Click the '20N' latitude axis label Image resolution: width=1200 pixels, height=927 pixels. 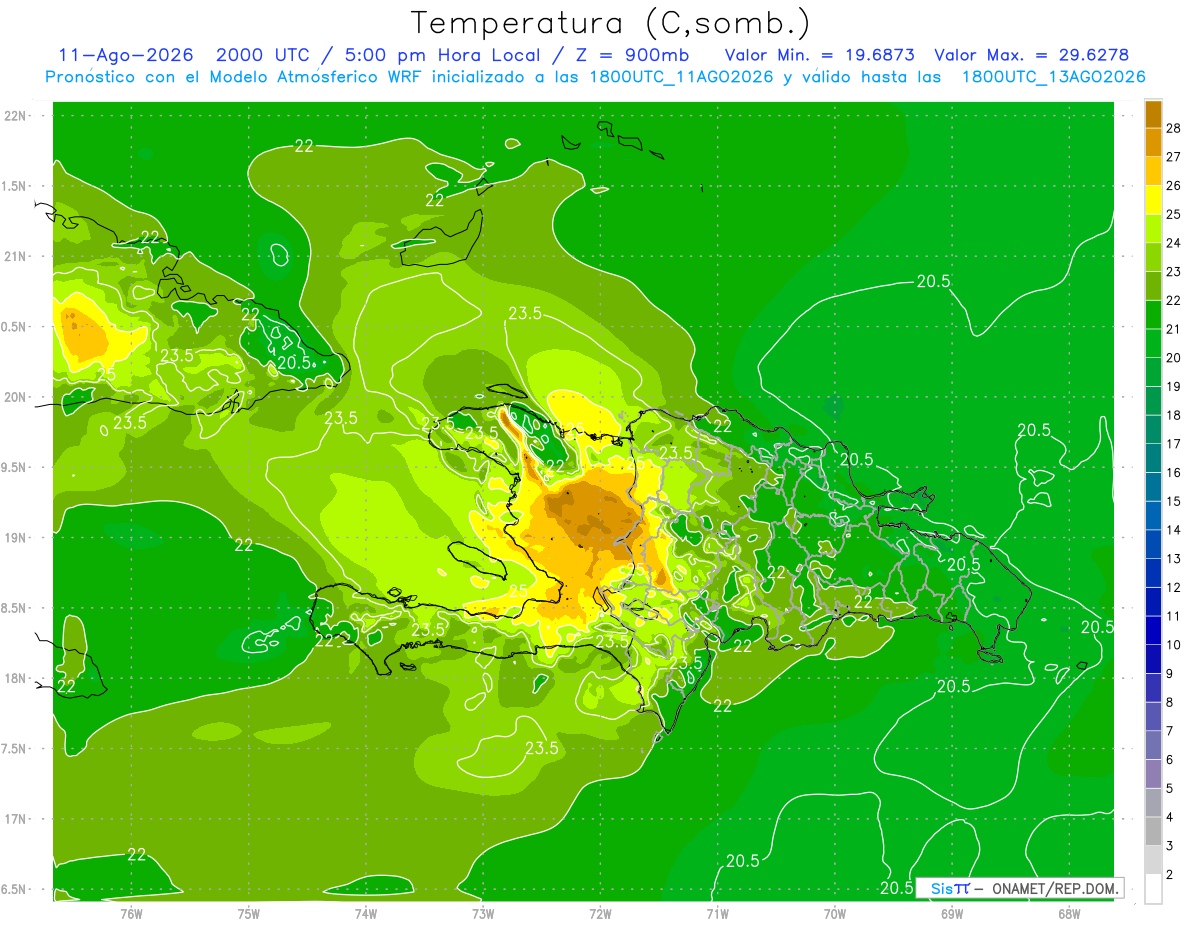pyautogui.click(x=15, y=397)
